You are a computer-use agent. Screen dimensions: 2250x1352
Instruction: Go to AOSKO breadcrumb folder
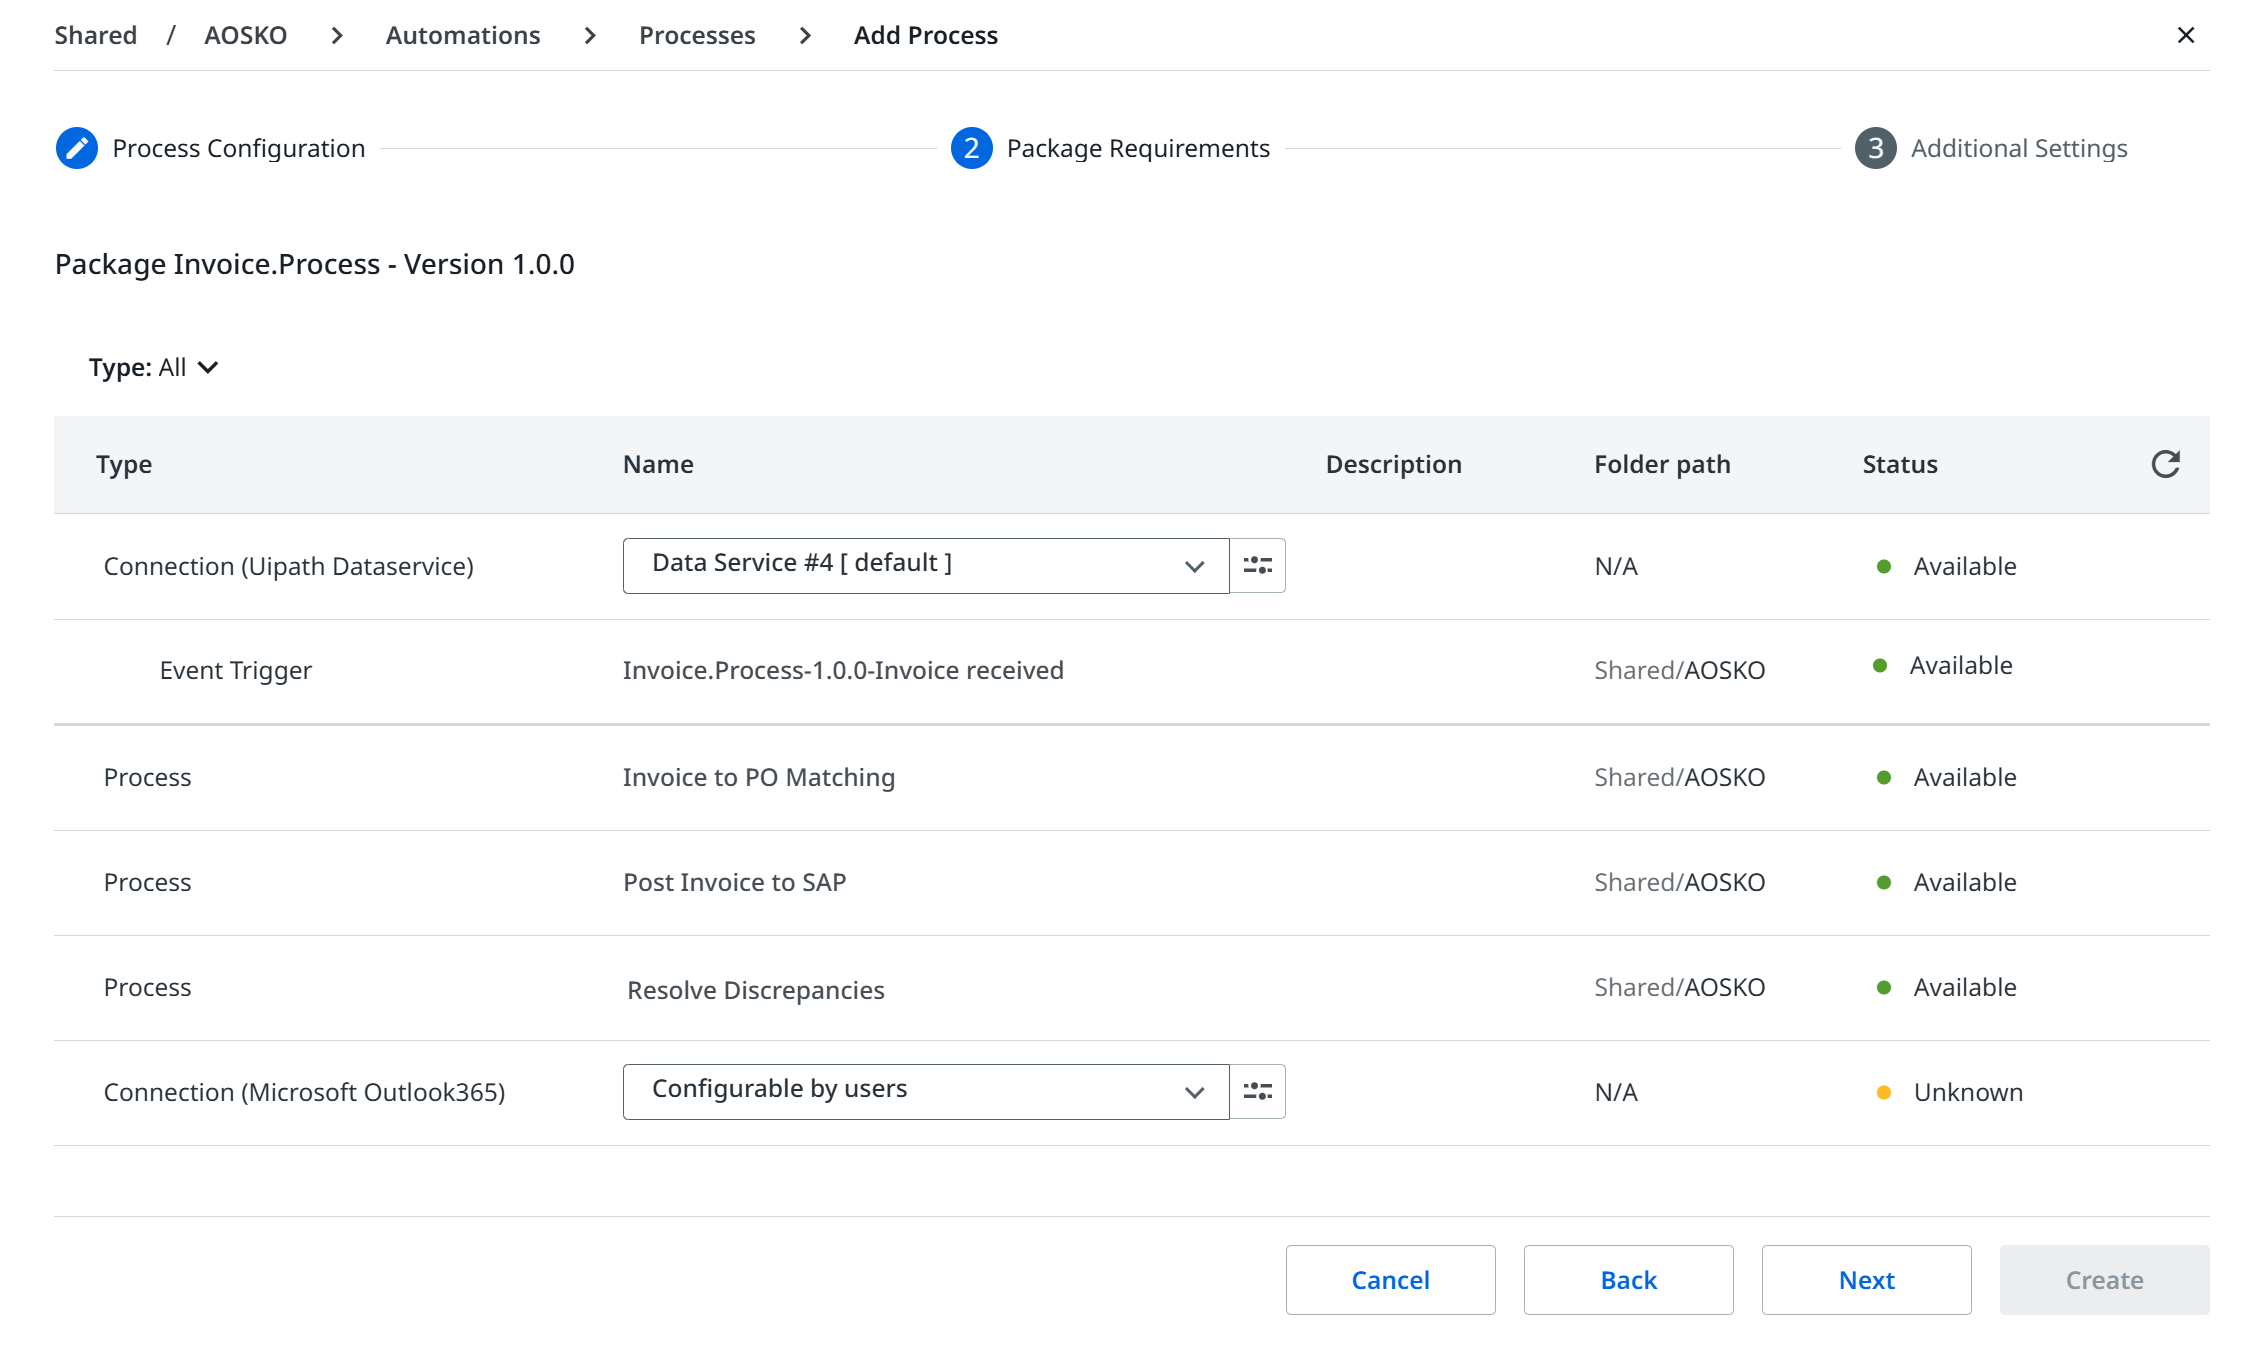pyautogui.click(x=245, y=35)
